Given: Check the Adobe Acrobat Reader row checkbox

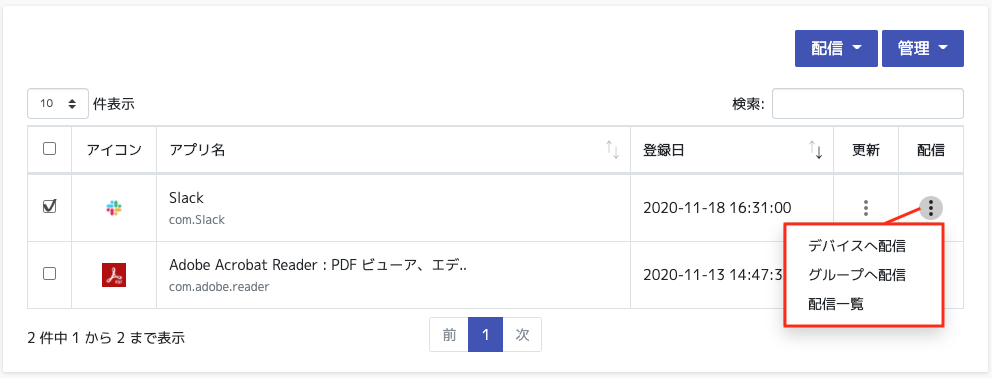Looking at the screenshot, I should click(49, 274).
